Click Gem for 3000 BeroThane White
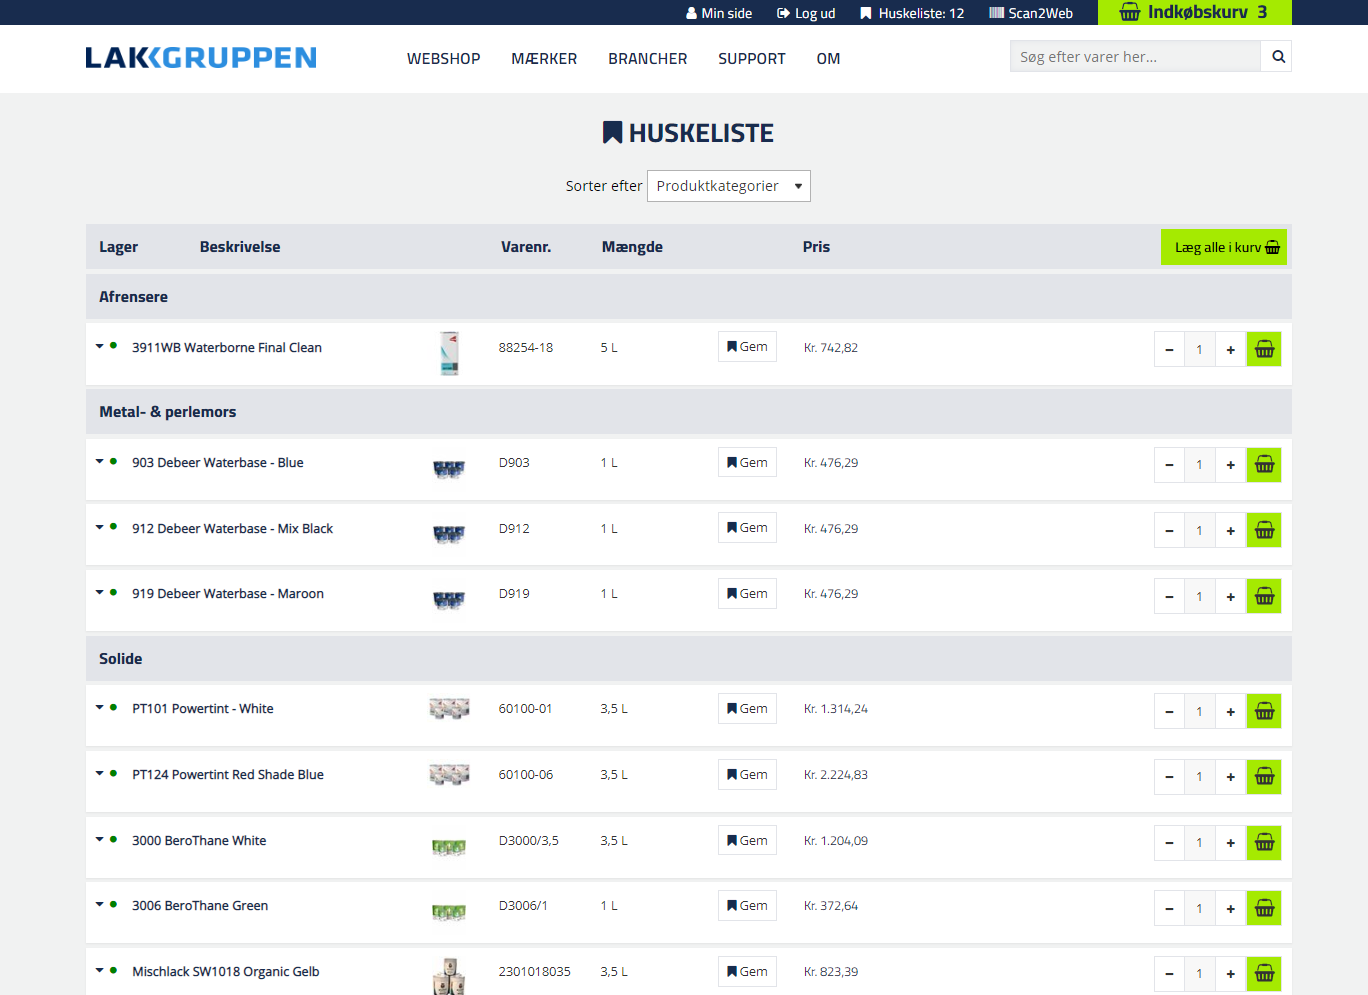 point(747,841)
